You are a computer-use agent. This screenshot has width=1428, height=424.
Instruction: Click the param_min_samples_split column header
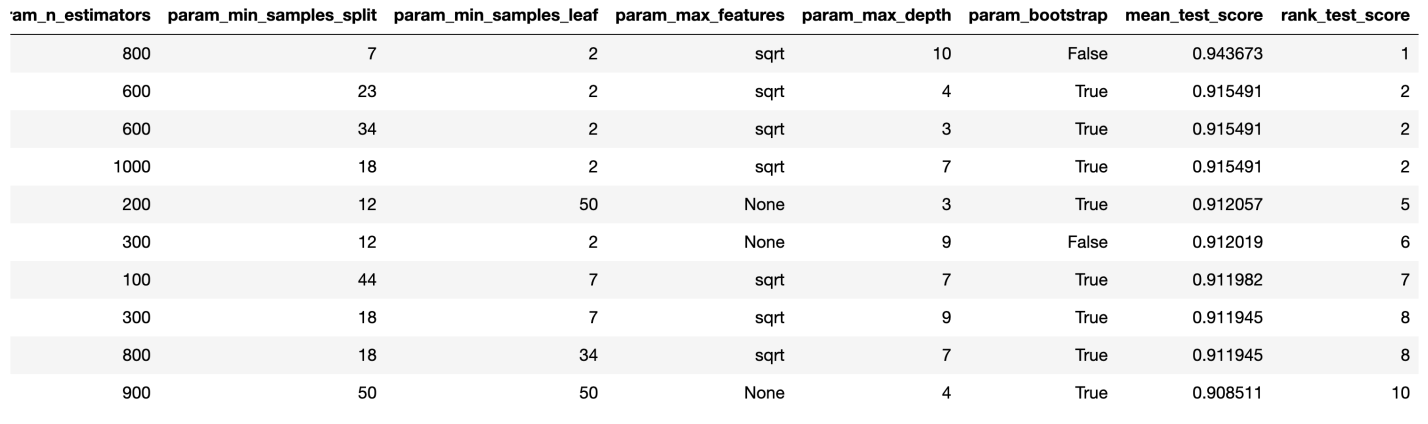point(272,18)
